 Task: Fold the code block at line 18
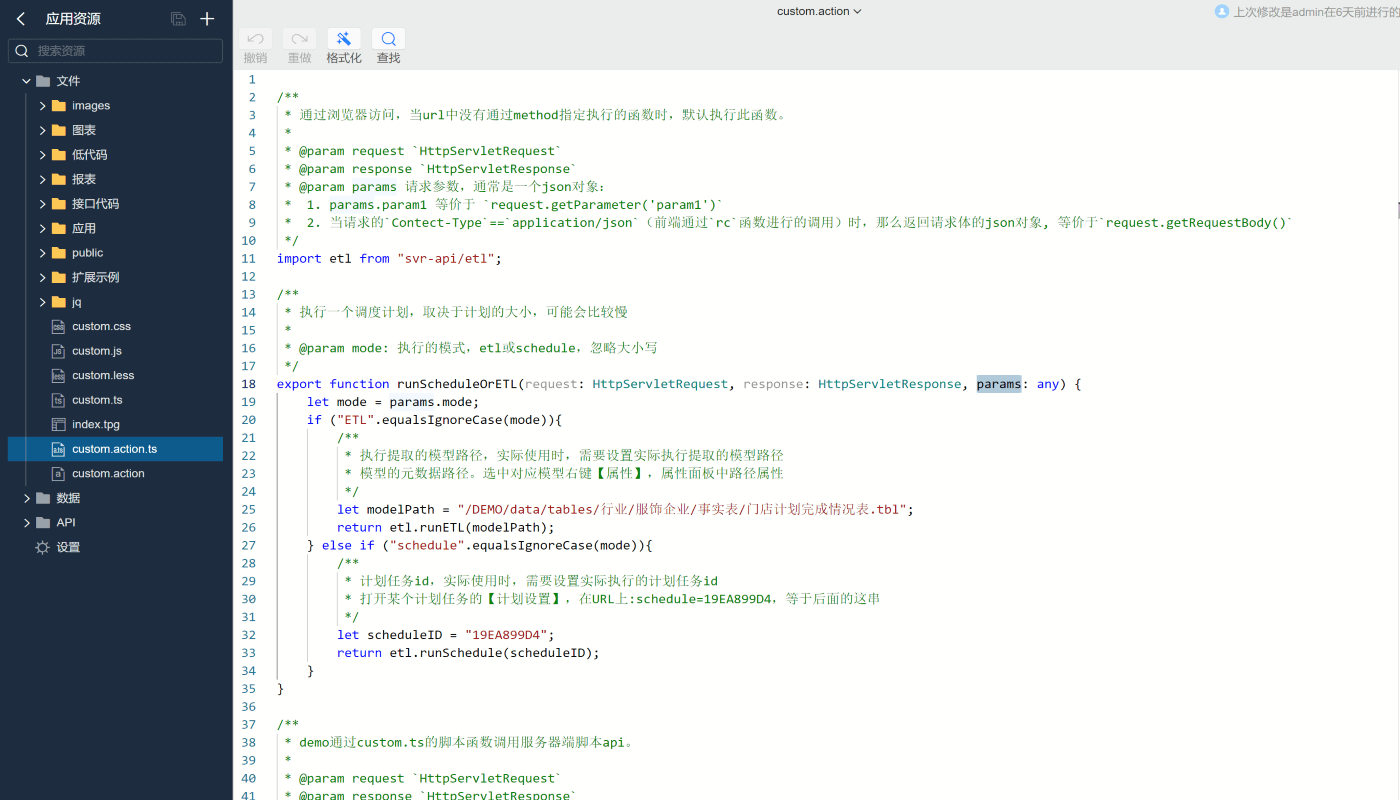point(268,384)
